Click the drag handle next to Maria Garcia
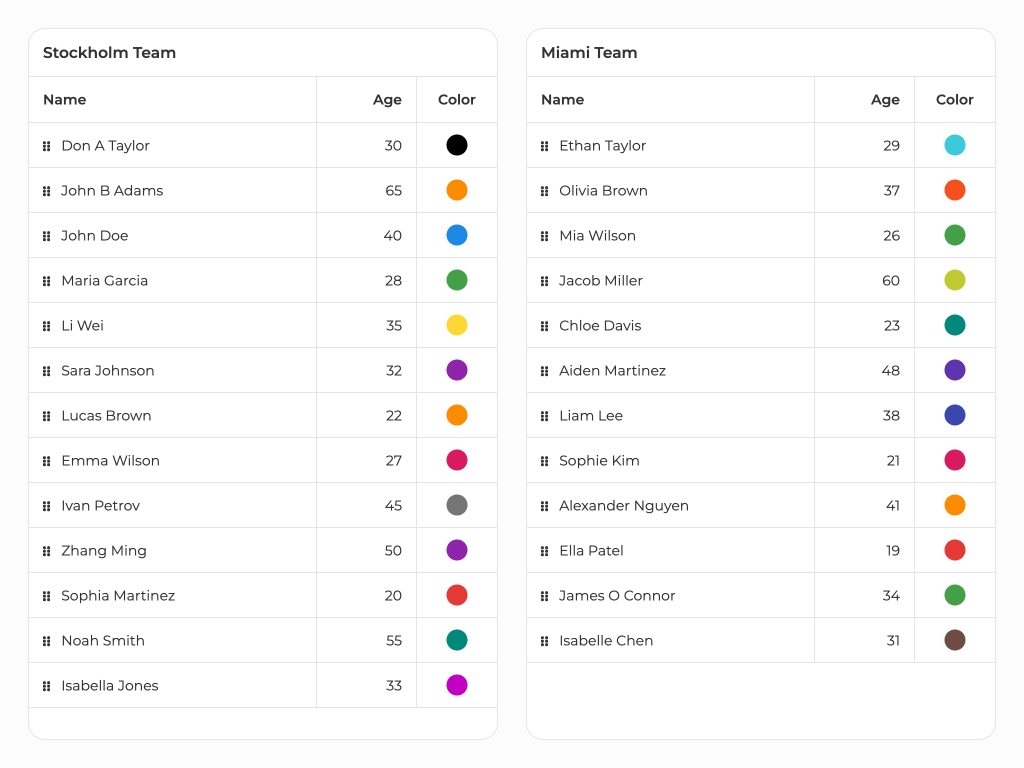This screenshot has height=768, width=1024. click(x=47, y=281)
